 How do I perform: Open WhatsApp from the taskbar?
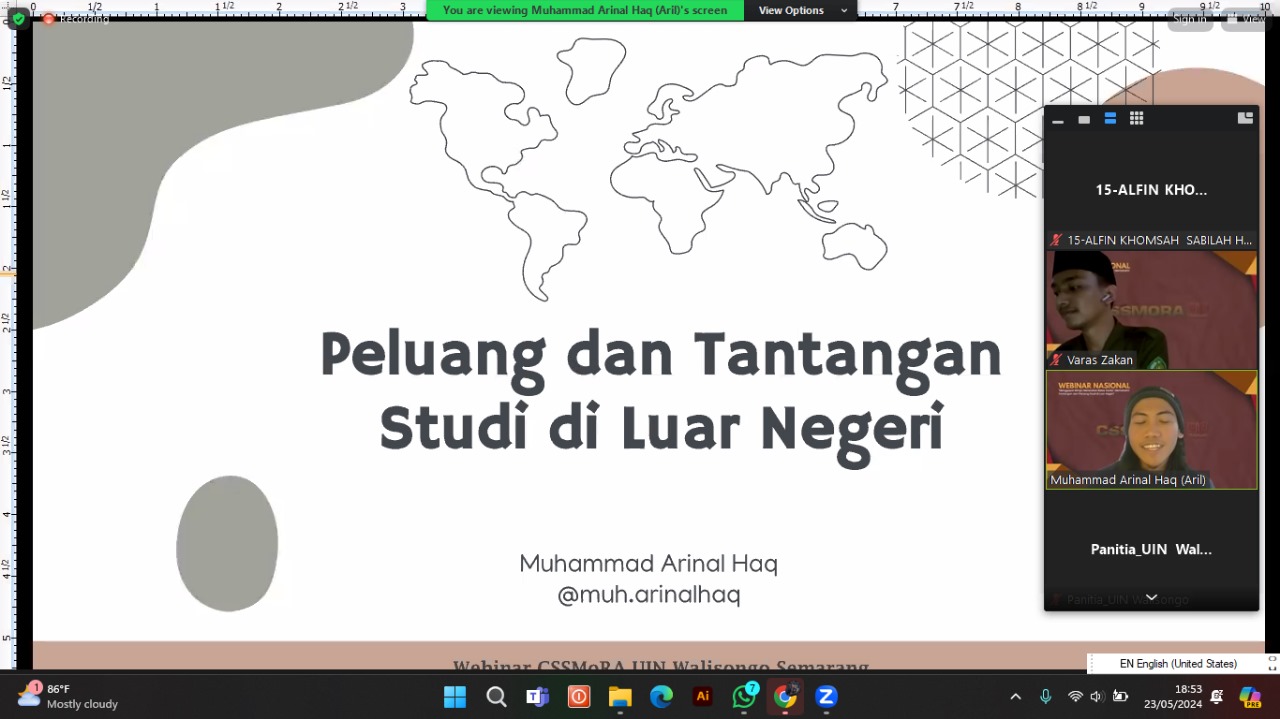click(744, 697)
